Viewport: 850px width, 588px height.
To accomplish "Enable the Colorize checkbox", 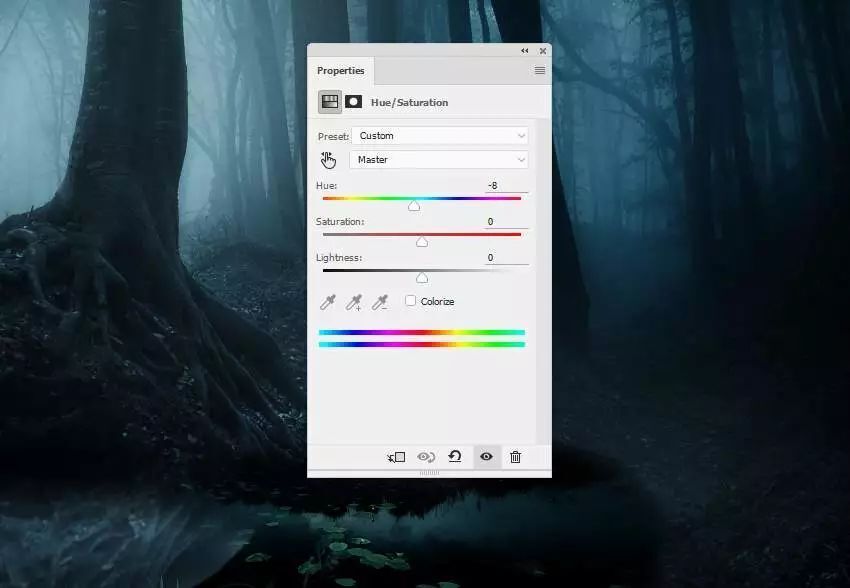I will pos(410,301).
